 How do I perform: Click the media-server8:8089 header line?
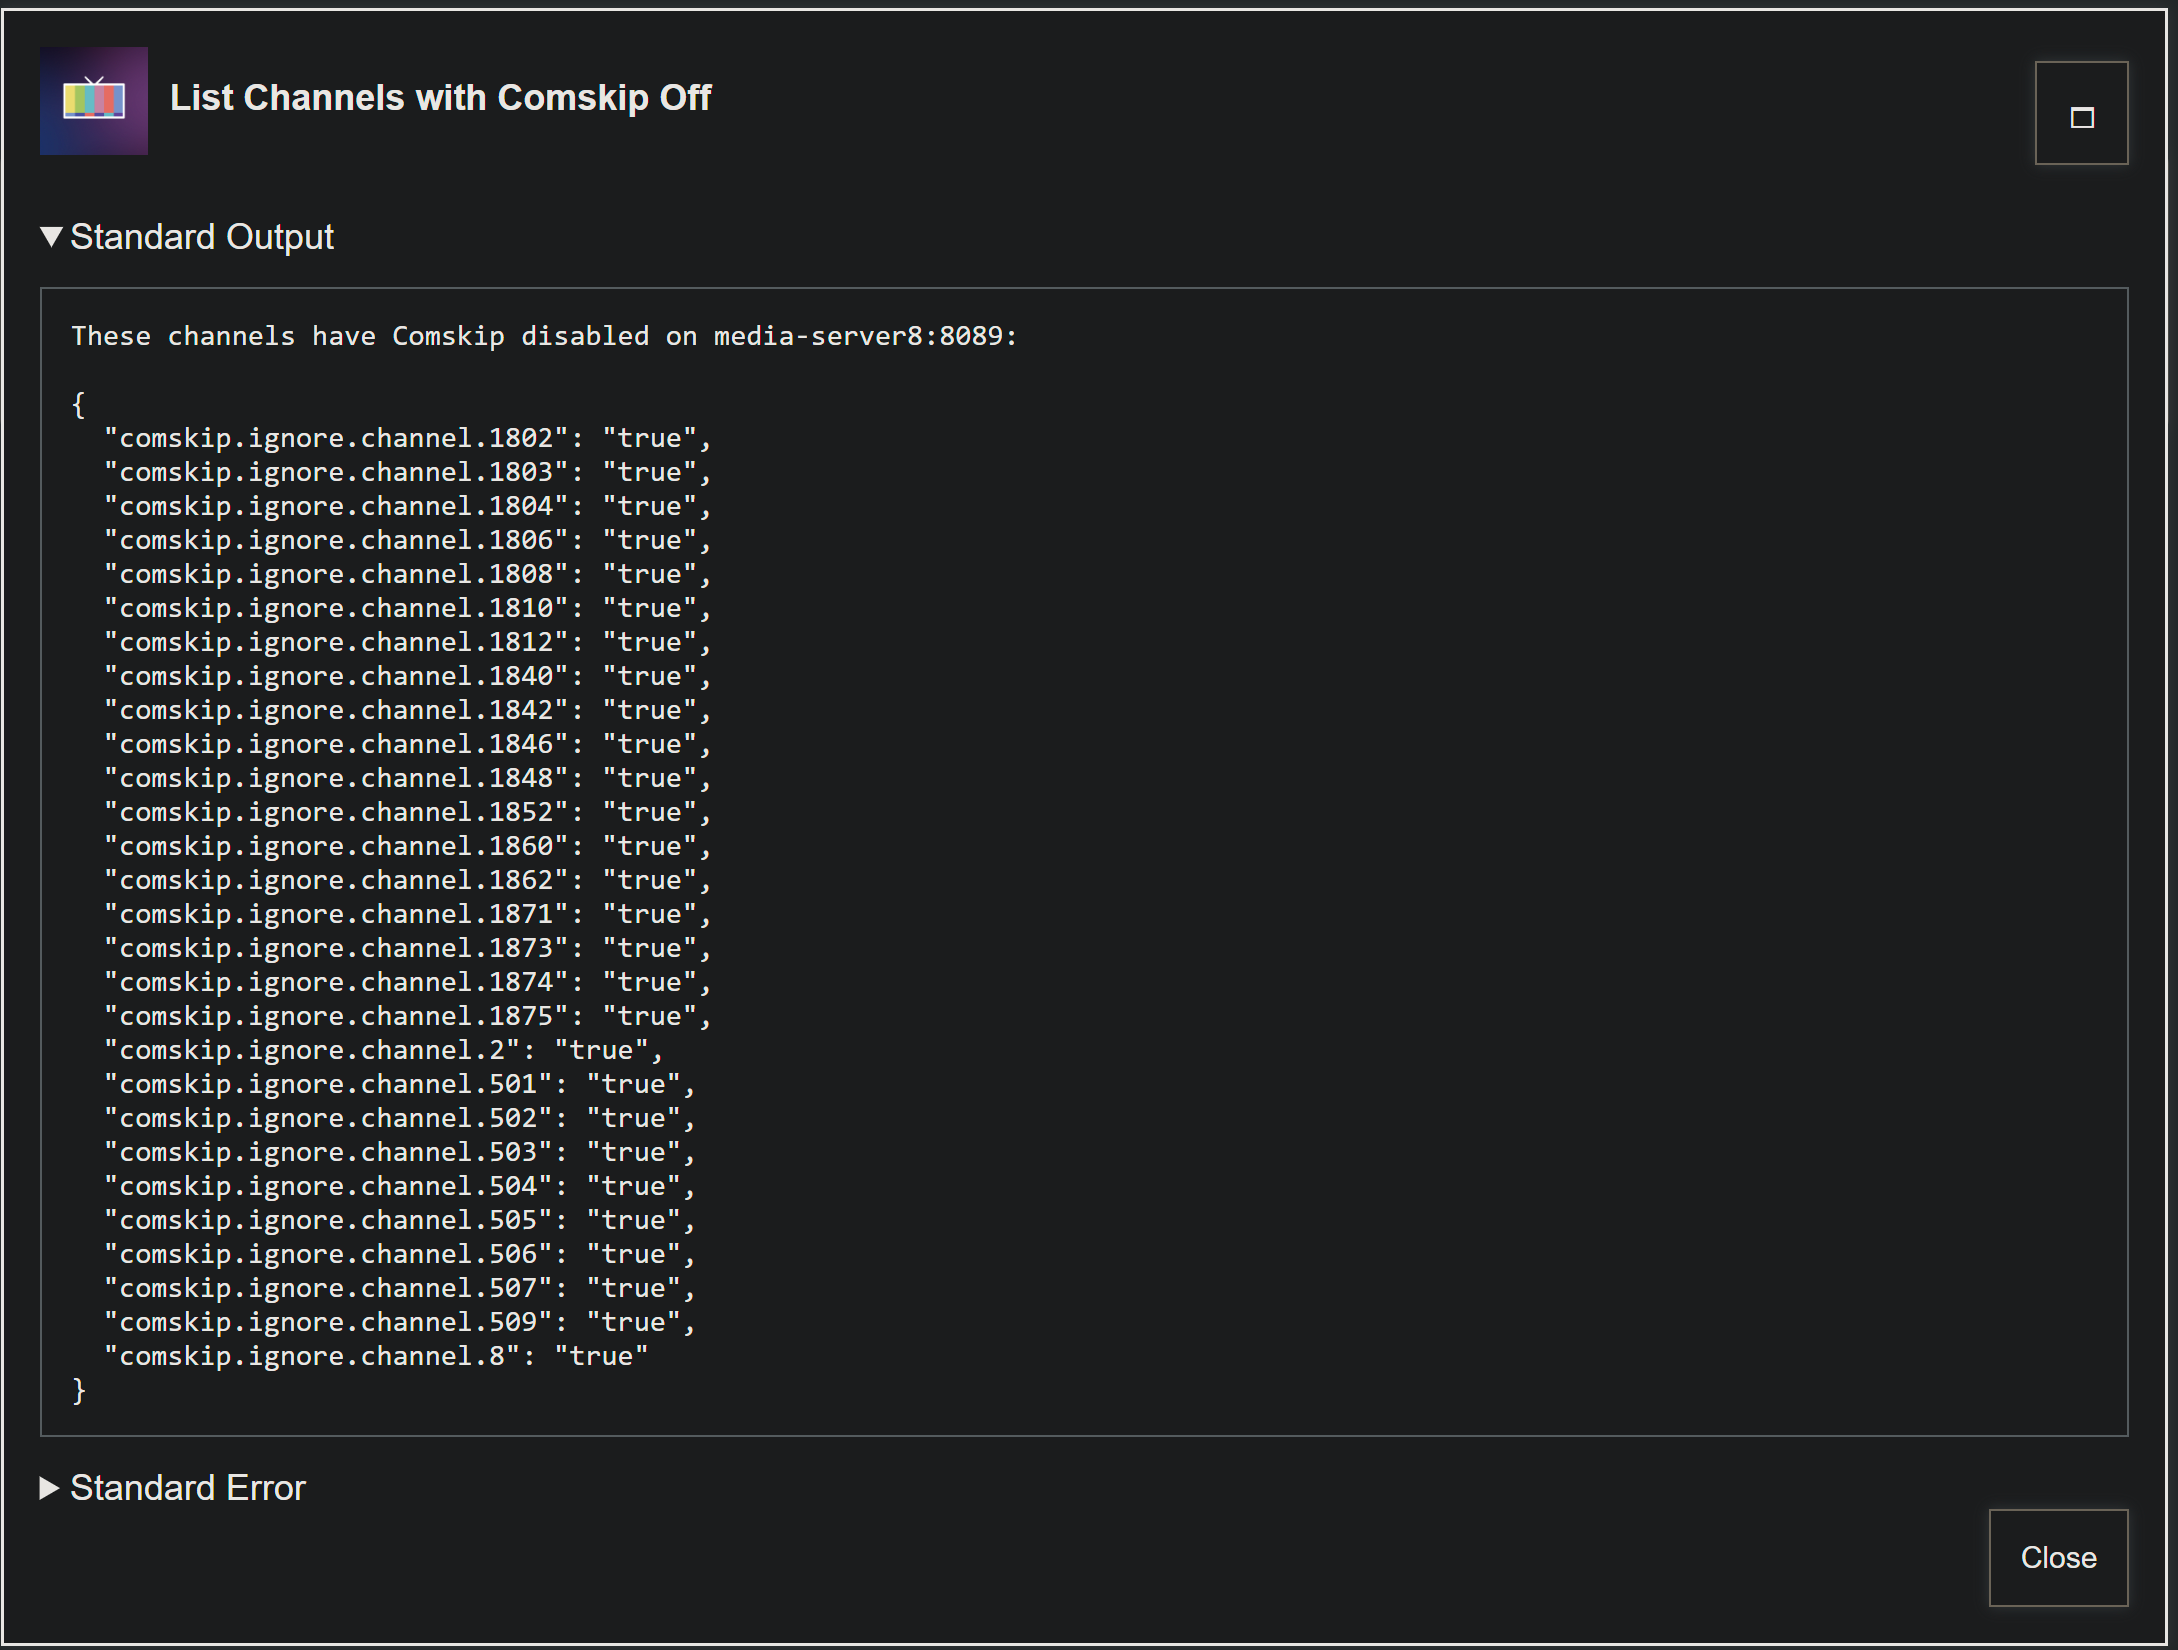point(543,336)
